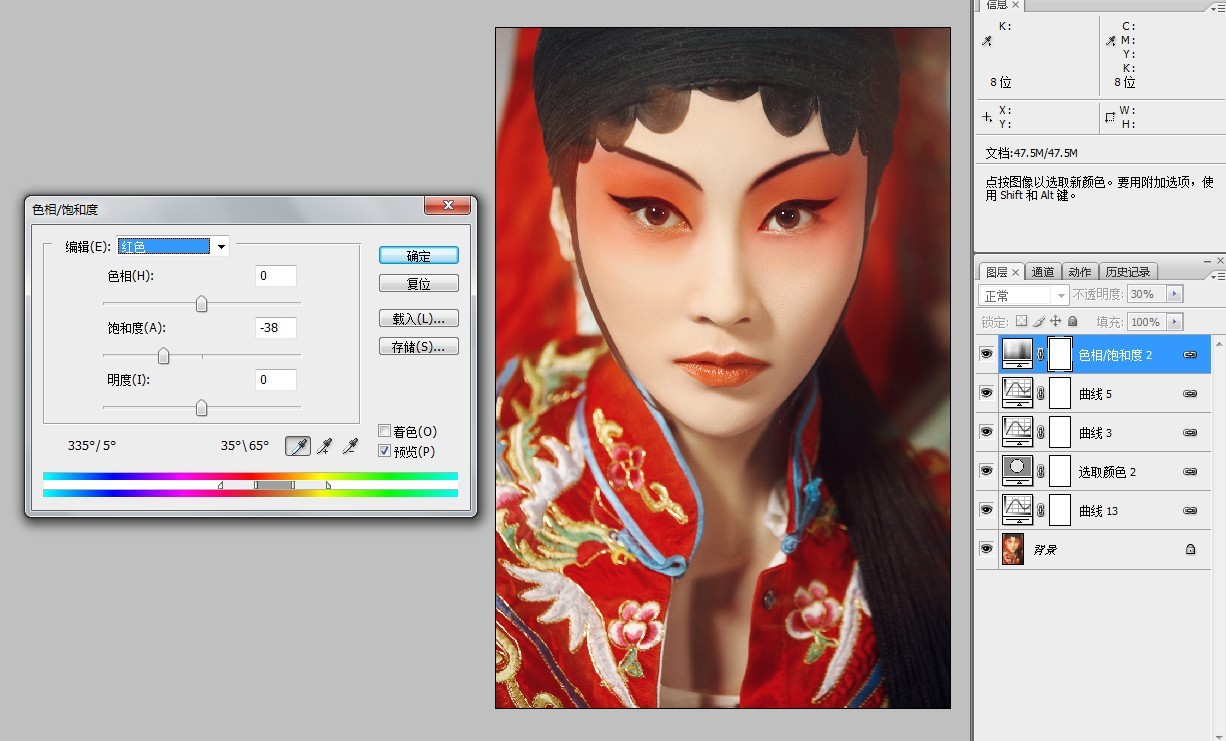Image resolution: width=1226 pixels, height=741 pixels.
Task: Click the link icon on 曲线 13 layer
Action: pos(1190,511)
